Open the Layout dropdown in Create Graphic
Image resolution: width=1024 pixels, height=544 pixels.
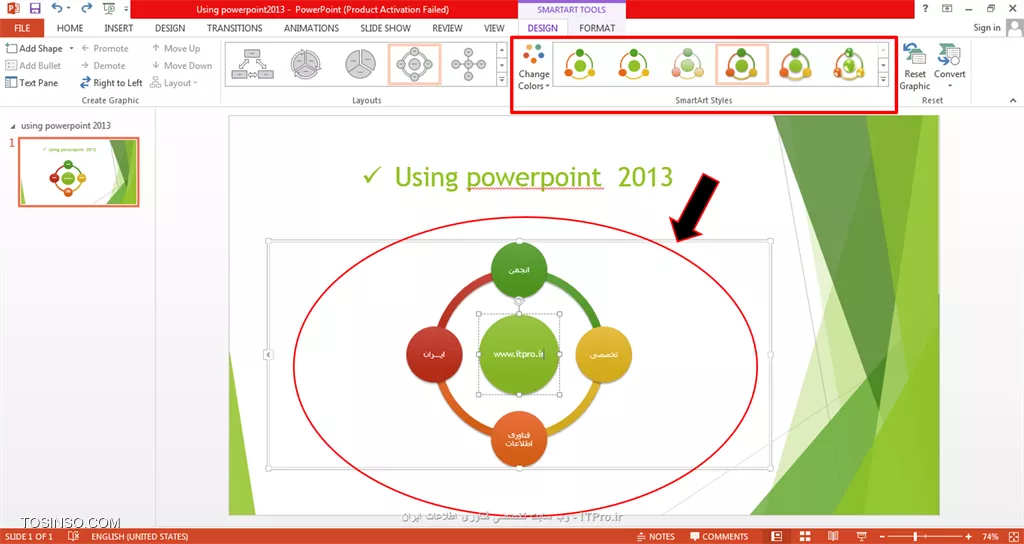[x=174, y=83]
